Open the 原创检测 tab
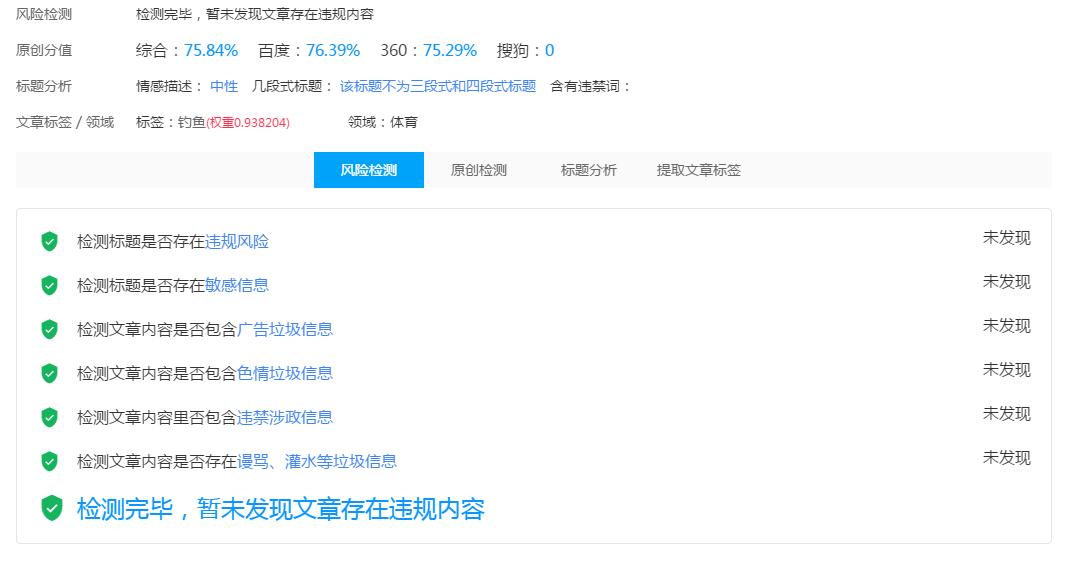The height and width of the screenshot is (564, 1065). pyautogui.click(x=479, y=170)
